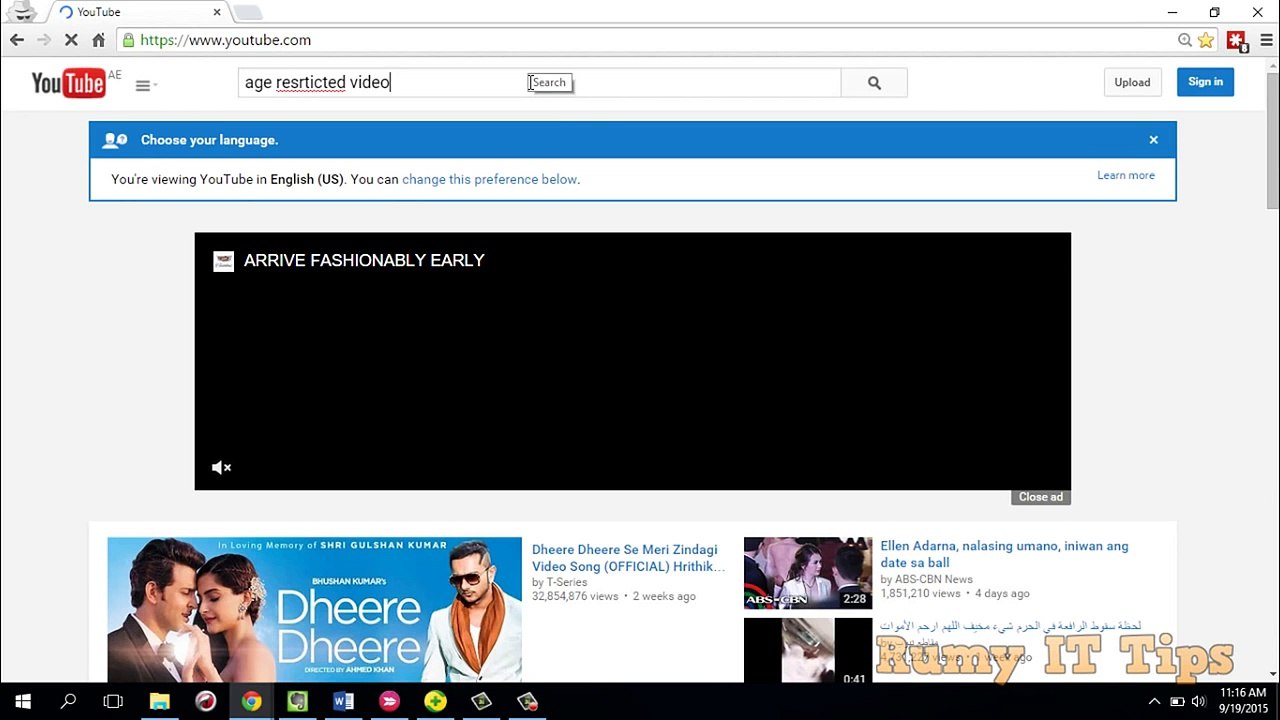Show hidden system tray icons

(1154, 701)
